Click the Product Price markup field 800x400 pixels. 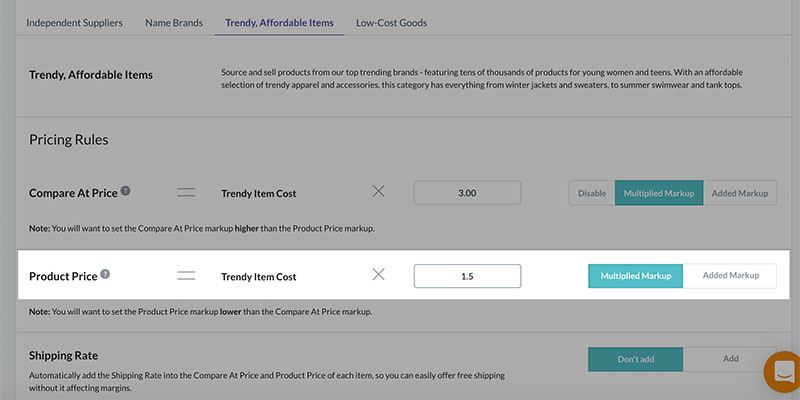tap(467, 276)
